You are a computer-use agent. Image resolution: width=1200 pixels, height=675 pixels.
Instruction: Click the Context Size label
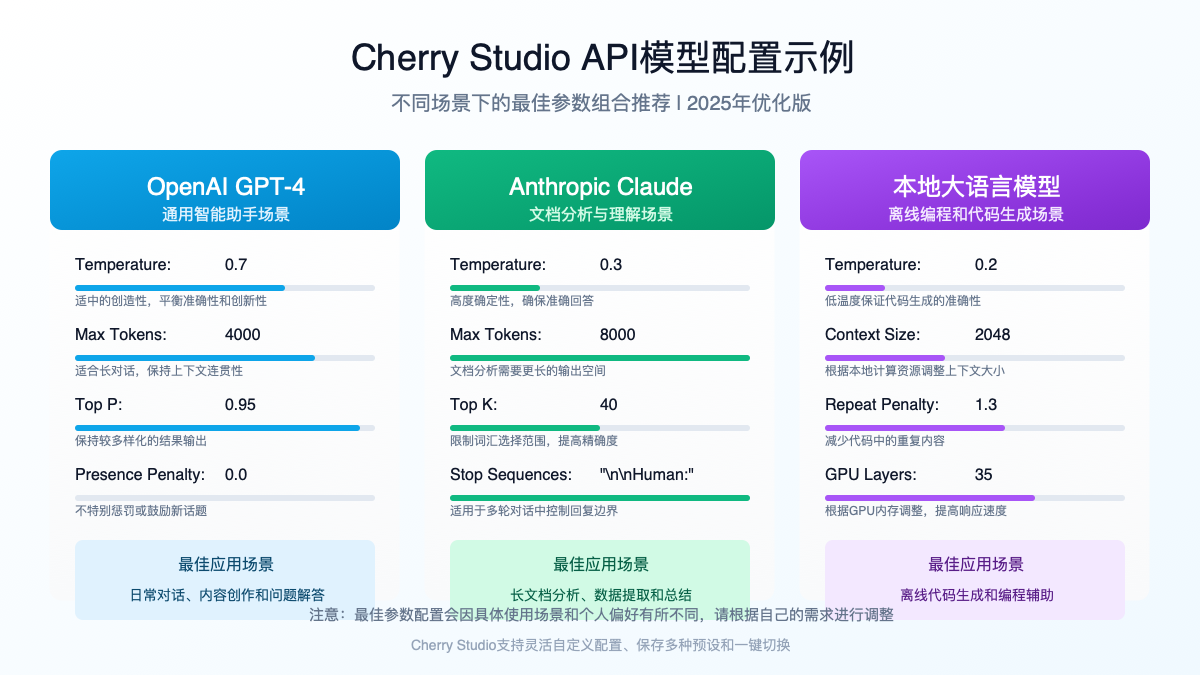point(873,335)
